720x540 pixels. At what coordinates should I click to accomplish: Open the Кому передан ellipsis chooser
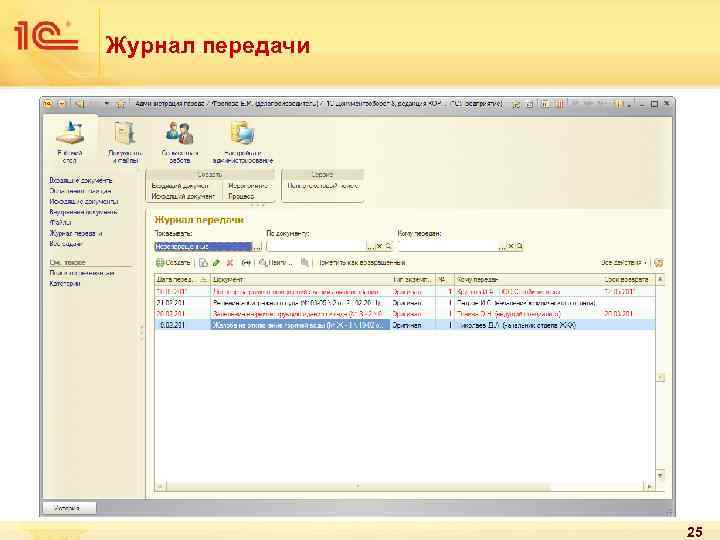pyautogui.click(x=502, y=247)
